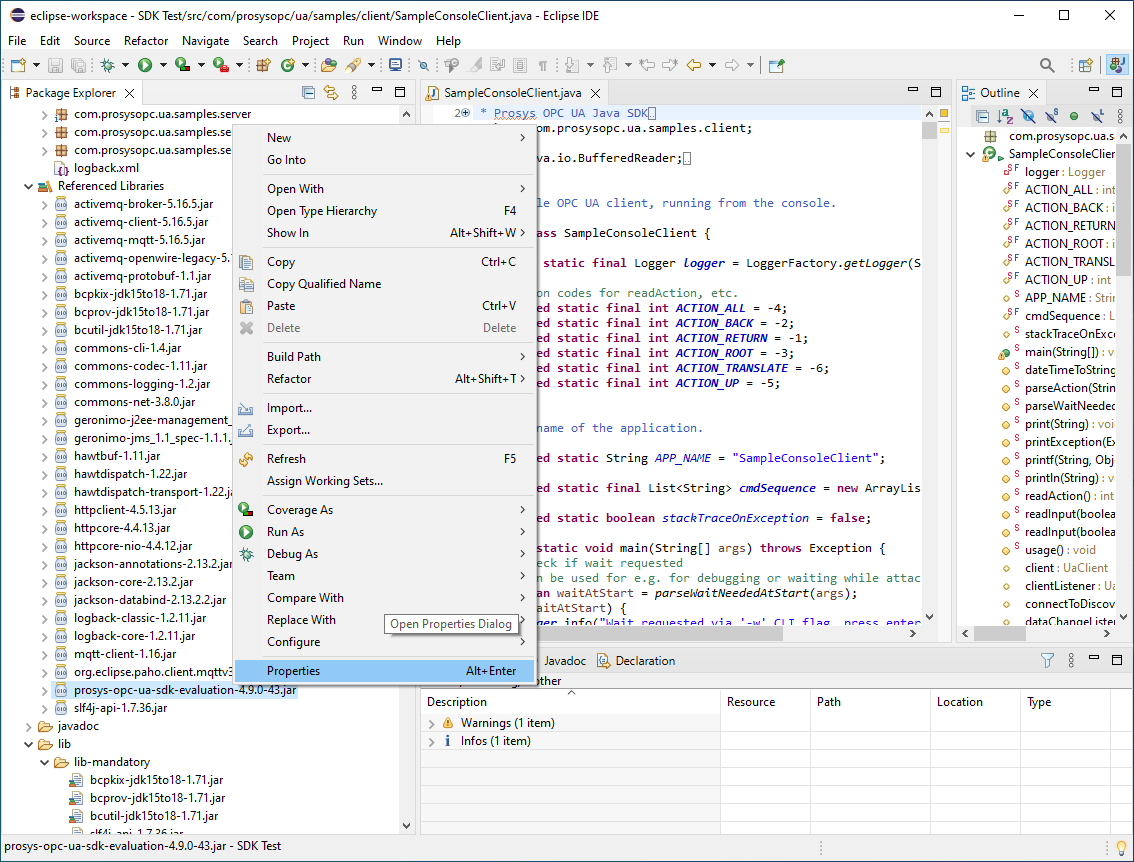
Task: Click the Debug bug icon in toolbar
Action: coord(107,65)
